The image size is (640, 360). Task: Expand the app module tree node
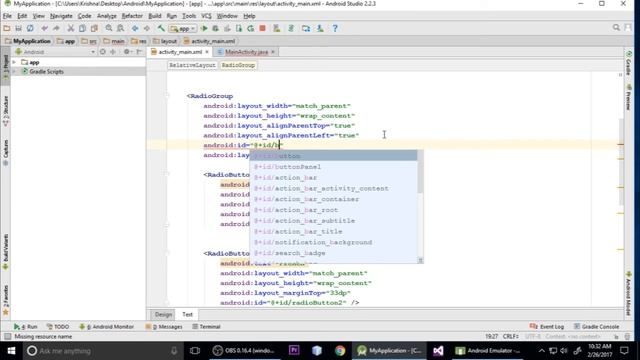[15, 62]
